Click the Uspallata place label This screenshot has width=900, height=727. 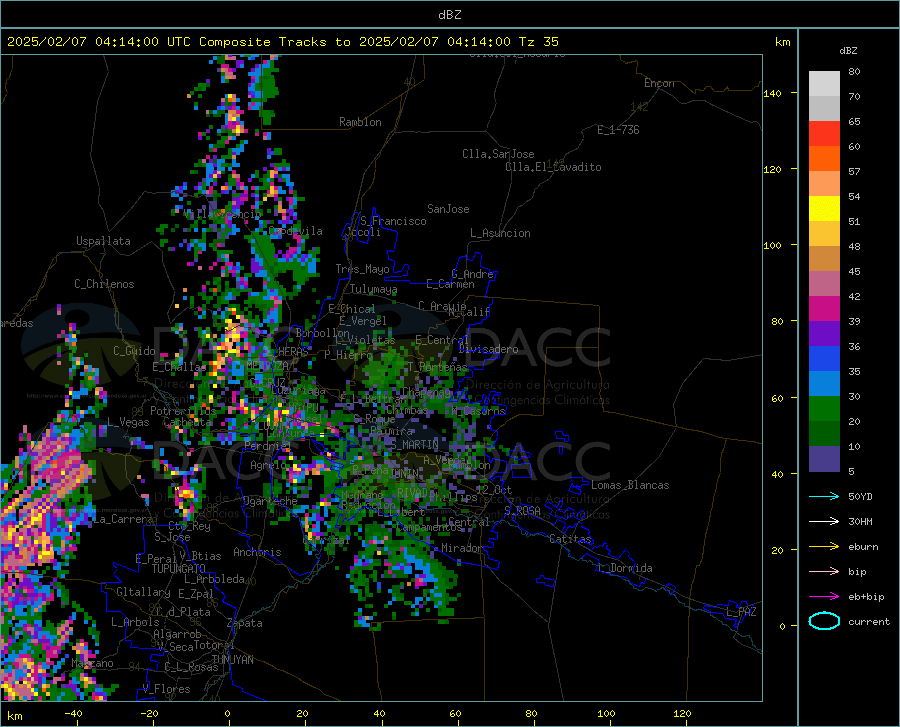coord(103,241)
